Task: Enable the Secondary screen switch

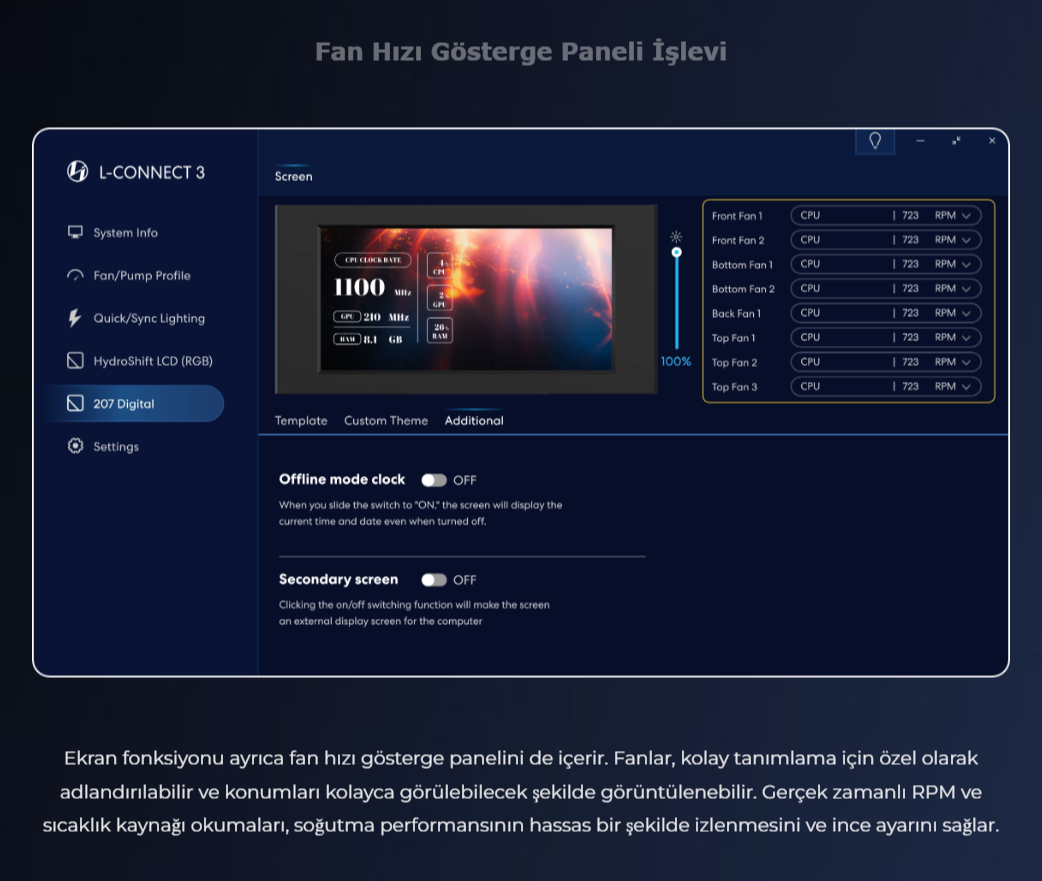Action: click(x=434, y=579)
